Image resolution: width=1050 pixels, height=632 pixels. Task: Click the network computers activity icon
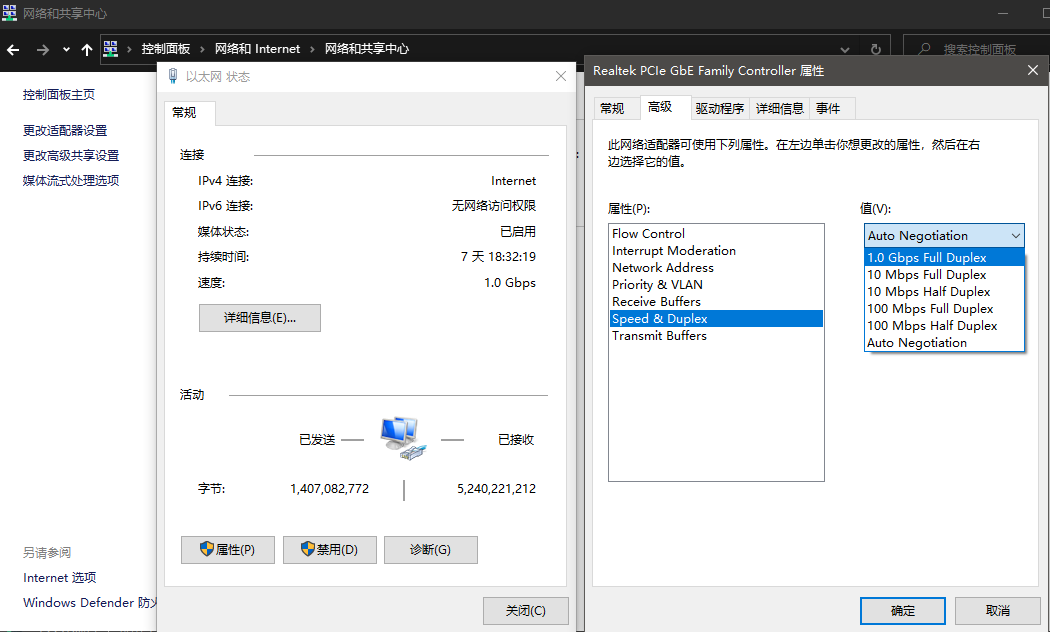[x=403, y=439]
